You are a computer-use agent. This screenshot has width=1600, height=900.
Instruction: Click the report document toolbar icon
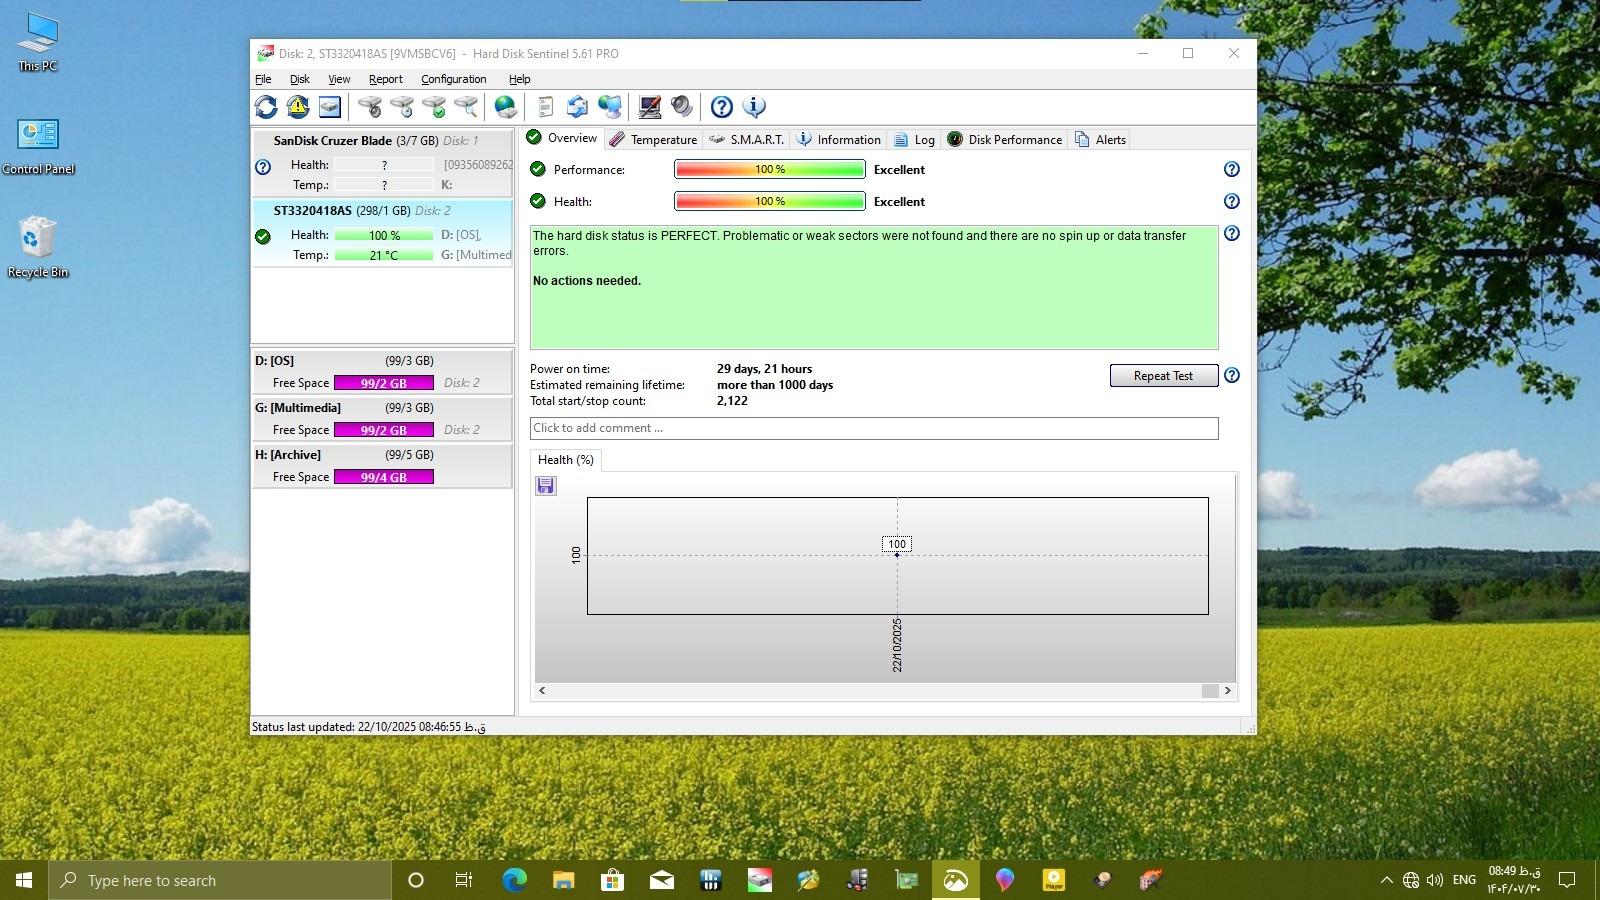pyautogui.click(x=545, y=107)
